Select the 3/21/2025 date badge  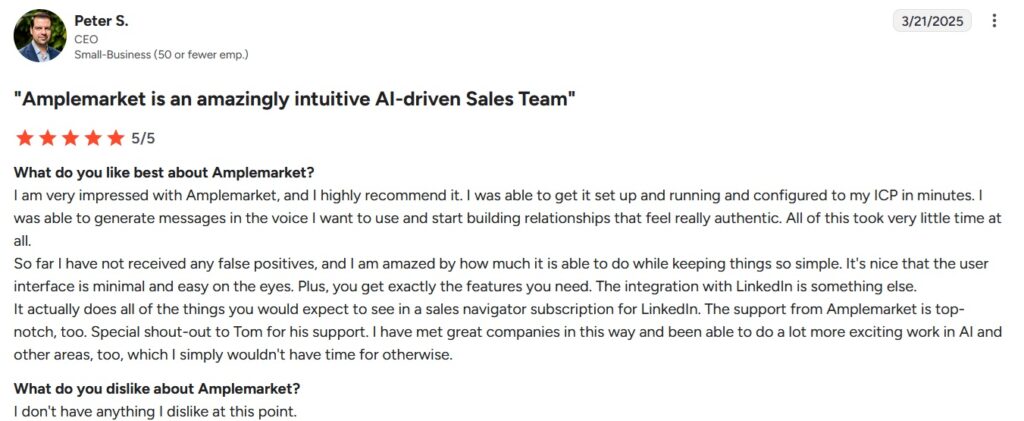932,21
